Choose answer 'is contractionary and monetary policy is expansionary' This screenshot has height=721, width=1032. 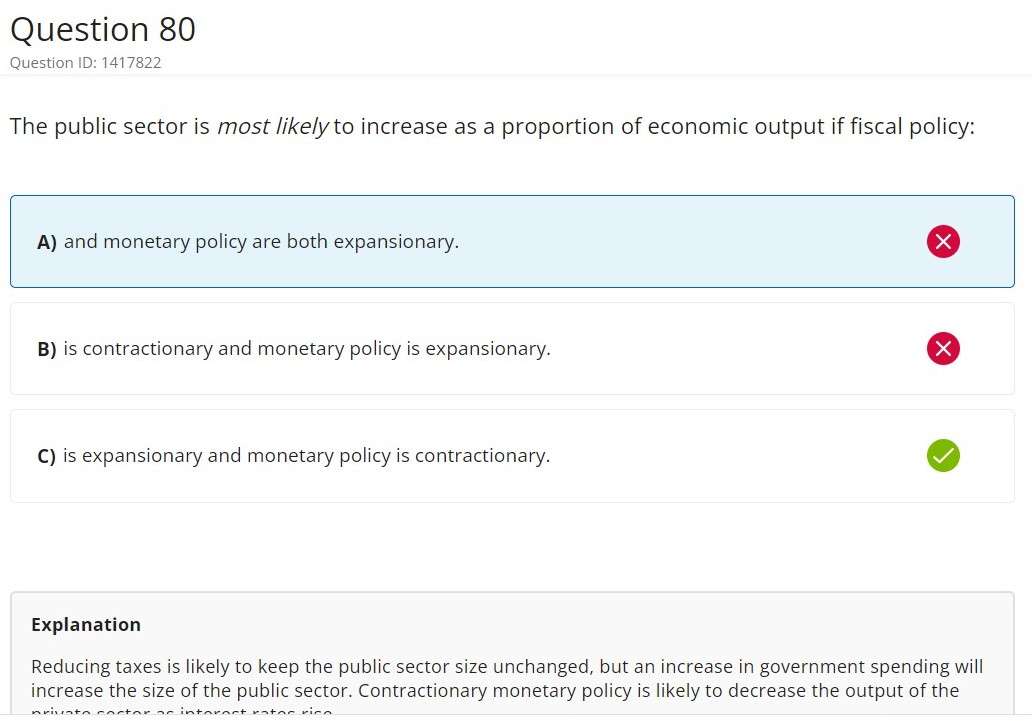pyautogui.click(x=306, y=349)
